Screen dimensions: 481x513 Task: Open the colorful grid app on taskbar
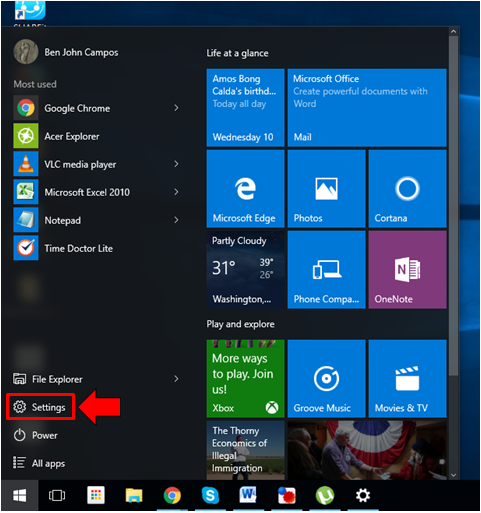click(x=96, y=495)
